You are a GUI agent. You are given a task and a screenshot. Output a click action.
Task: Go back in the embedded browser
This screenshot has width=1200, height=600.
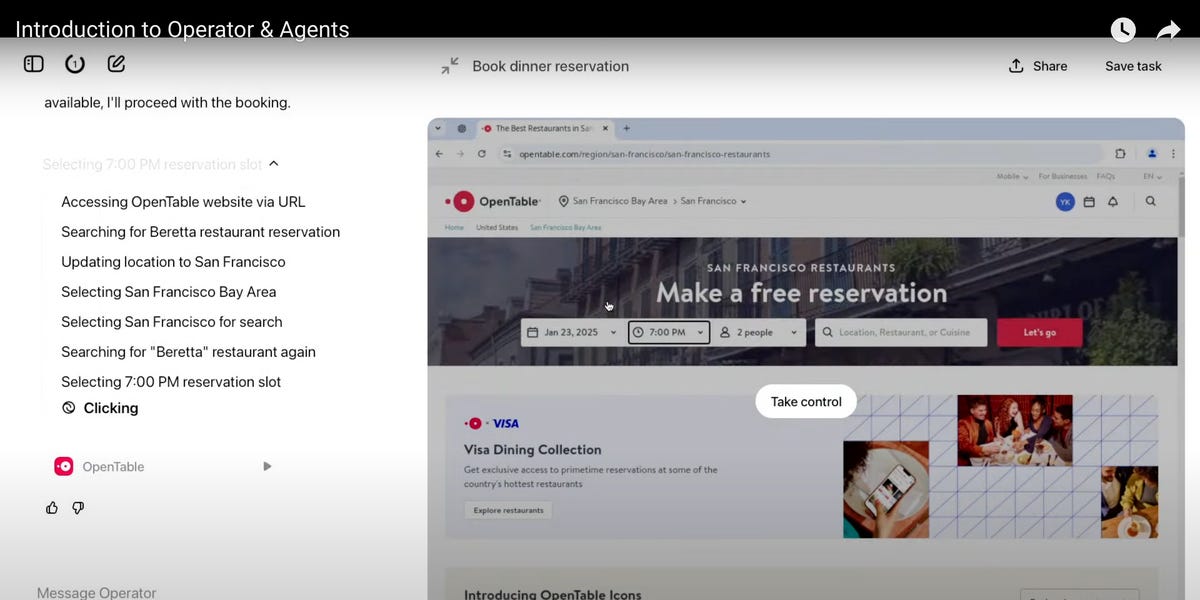tap(439, 154)
